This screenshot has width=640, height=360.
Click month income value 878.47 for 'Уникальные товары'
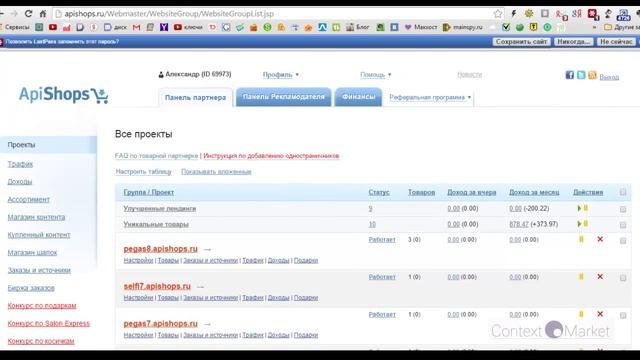tap(519, 224)
